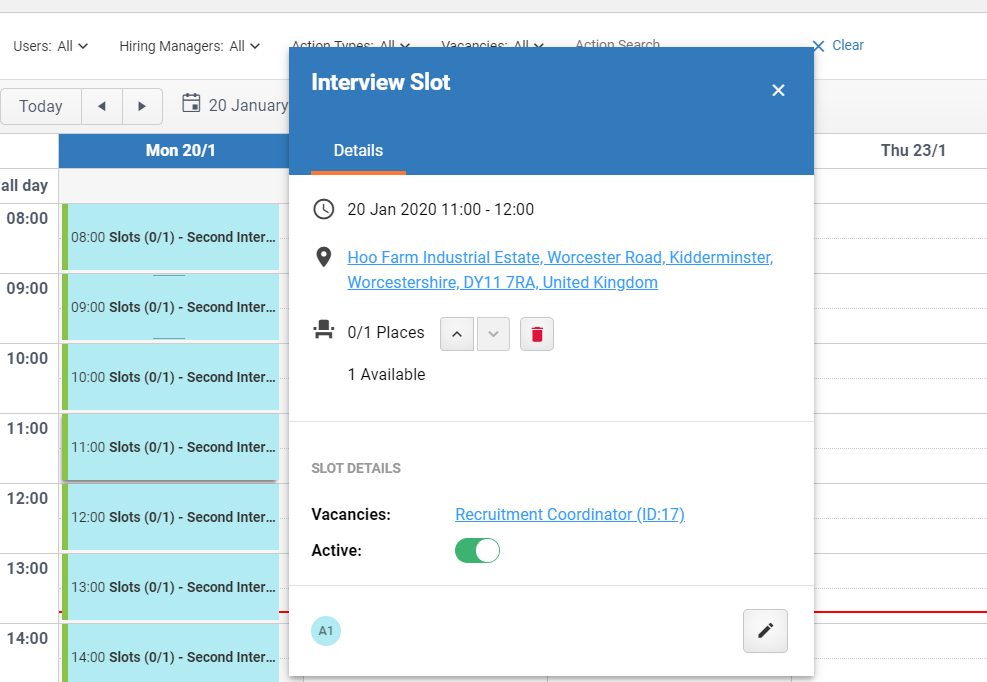Image resolution: width=987 pixels, height=682 pixels.
Task: Click the location pin icon
Action: pos(324,257)
